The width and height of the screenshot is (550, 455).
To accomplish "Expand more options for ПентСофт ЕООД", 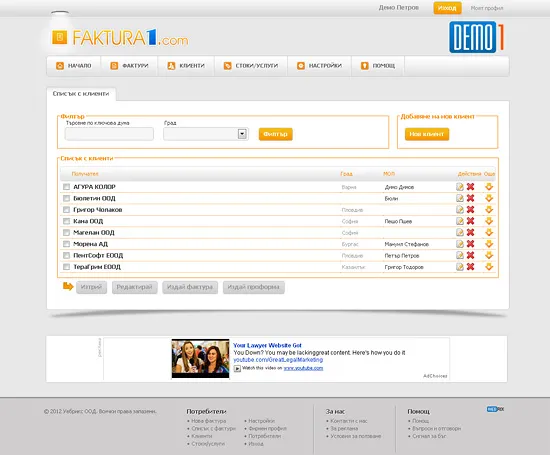I will tap(489, 255).
